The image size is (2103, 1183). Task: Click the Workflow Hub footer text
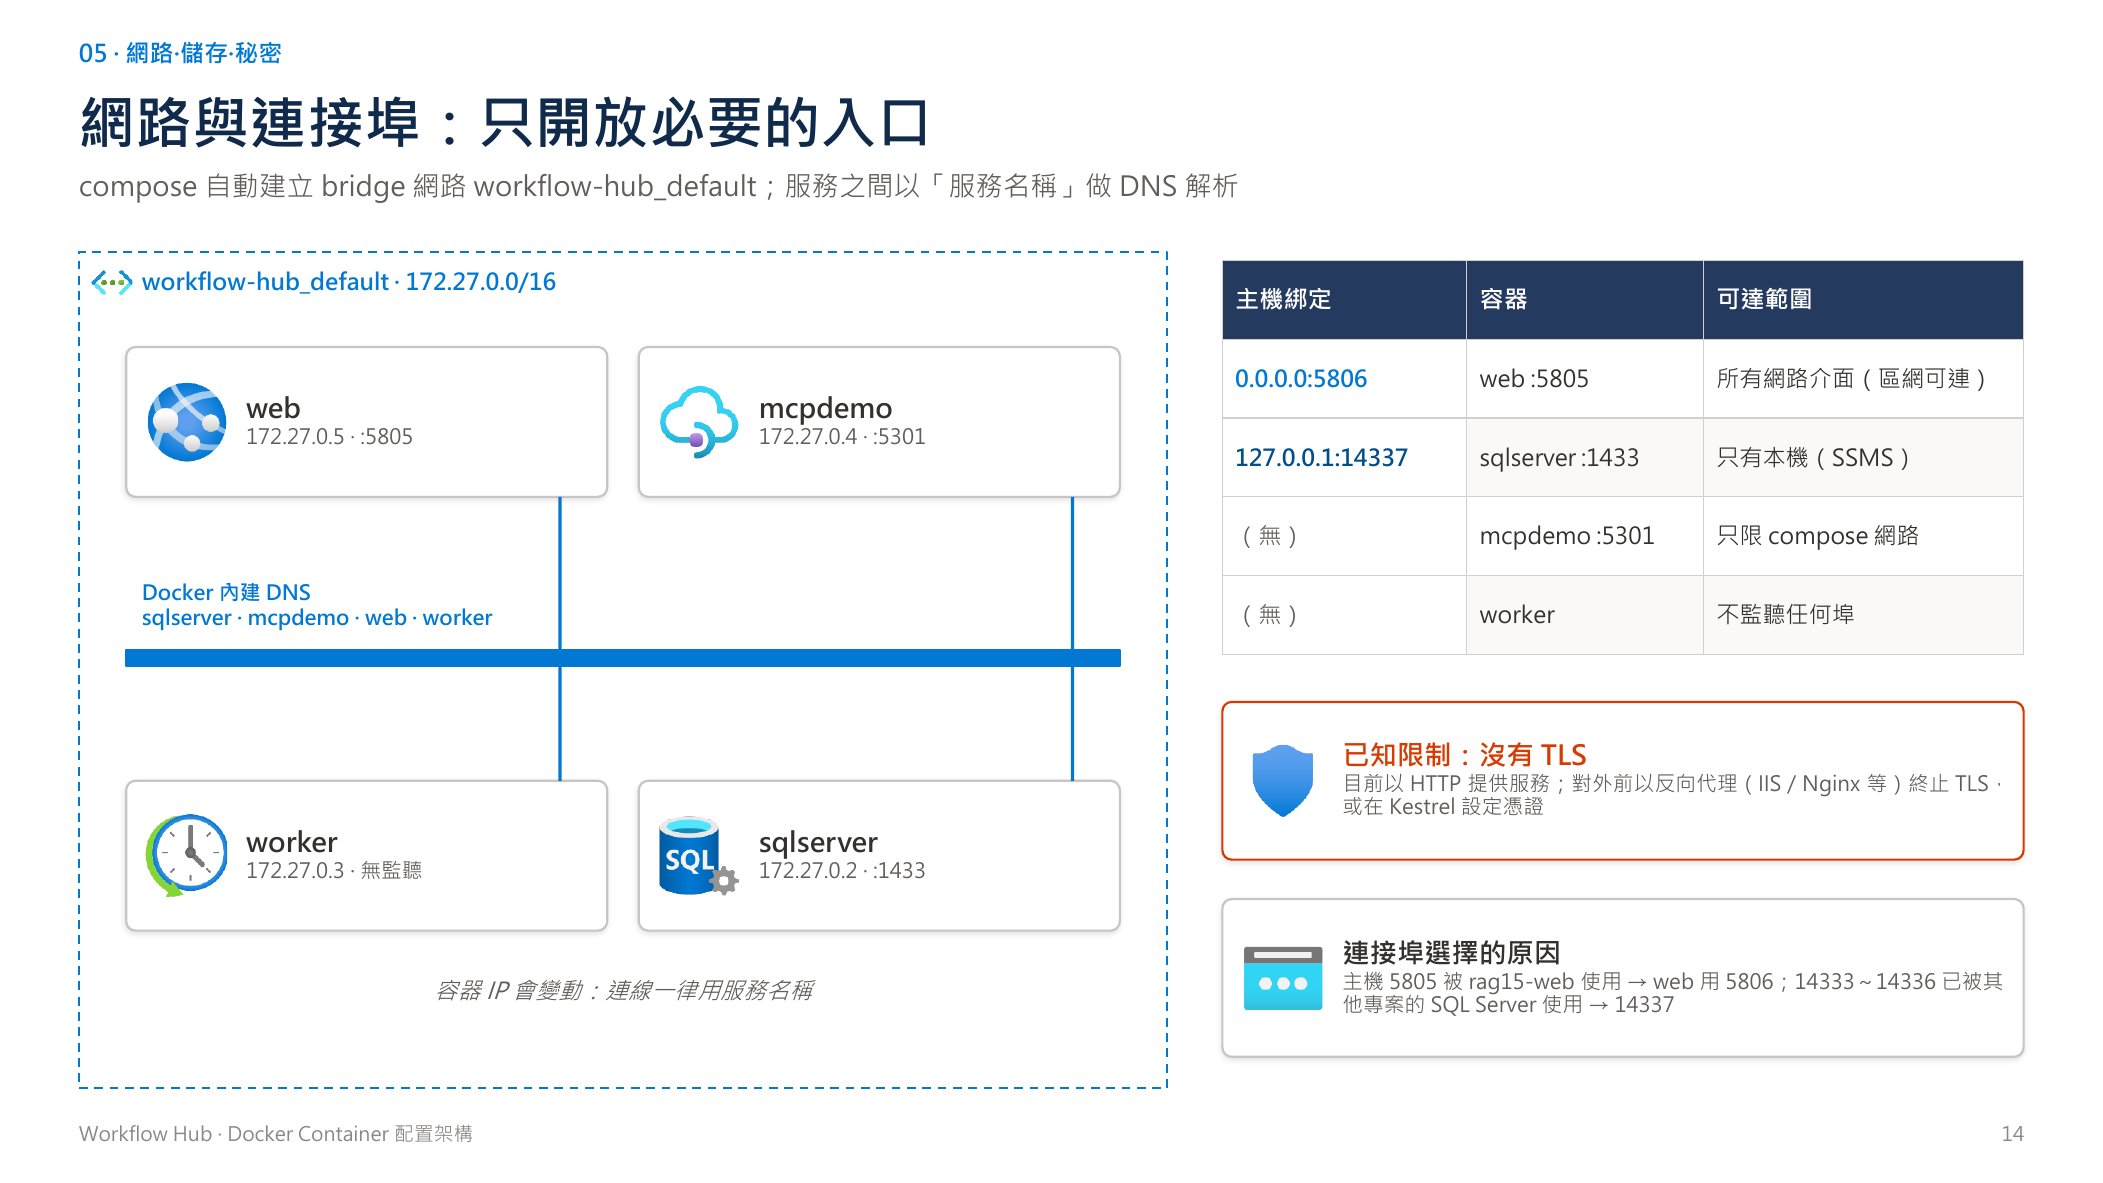click(275, 1134)
